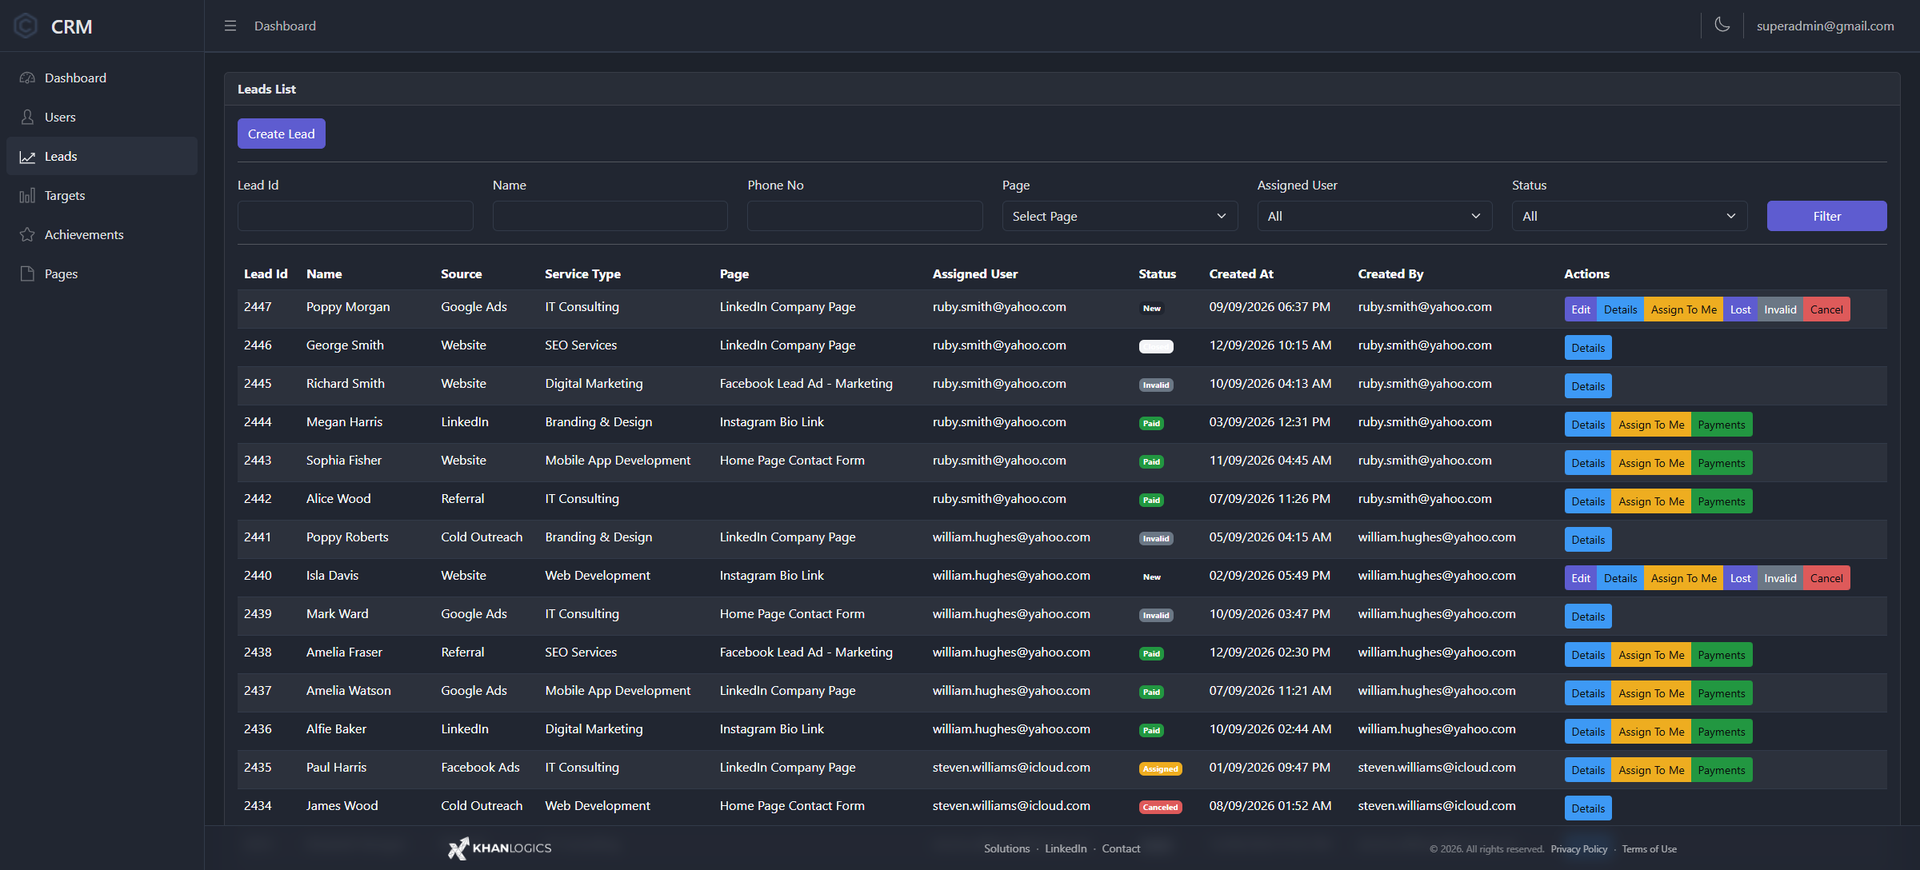Assign lead 2443 Sophia Fisher to me
The width and height of the screenshot is (1920, 870).
(x=1652, y=463)
